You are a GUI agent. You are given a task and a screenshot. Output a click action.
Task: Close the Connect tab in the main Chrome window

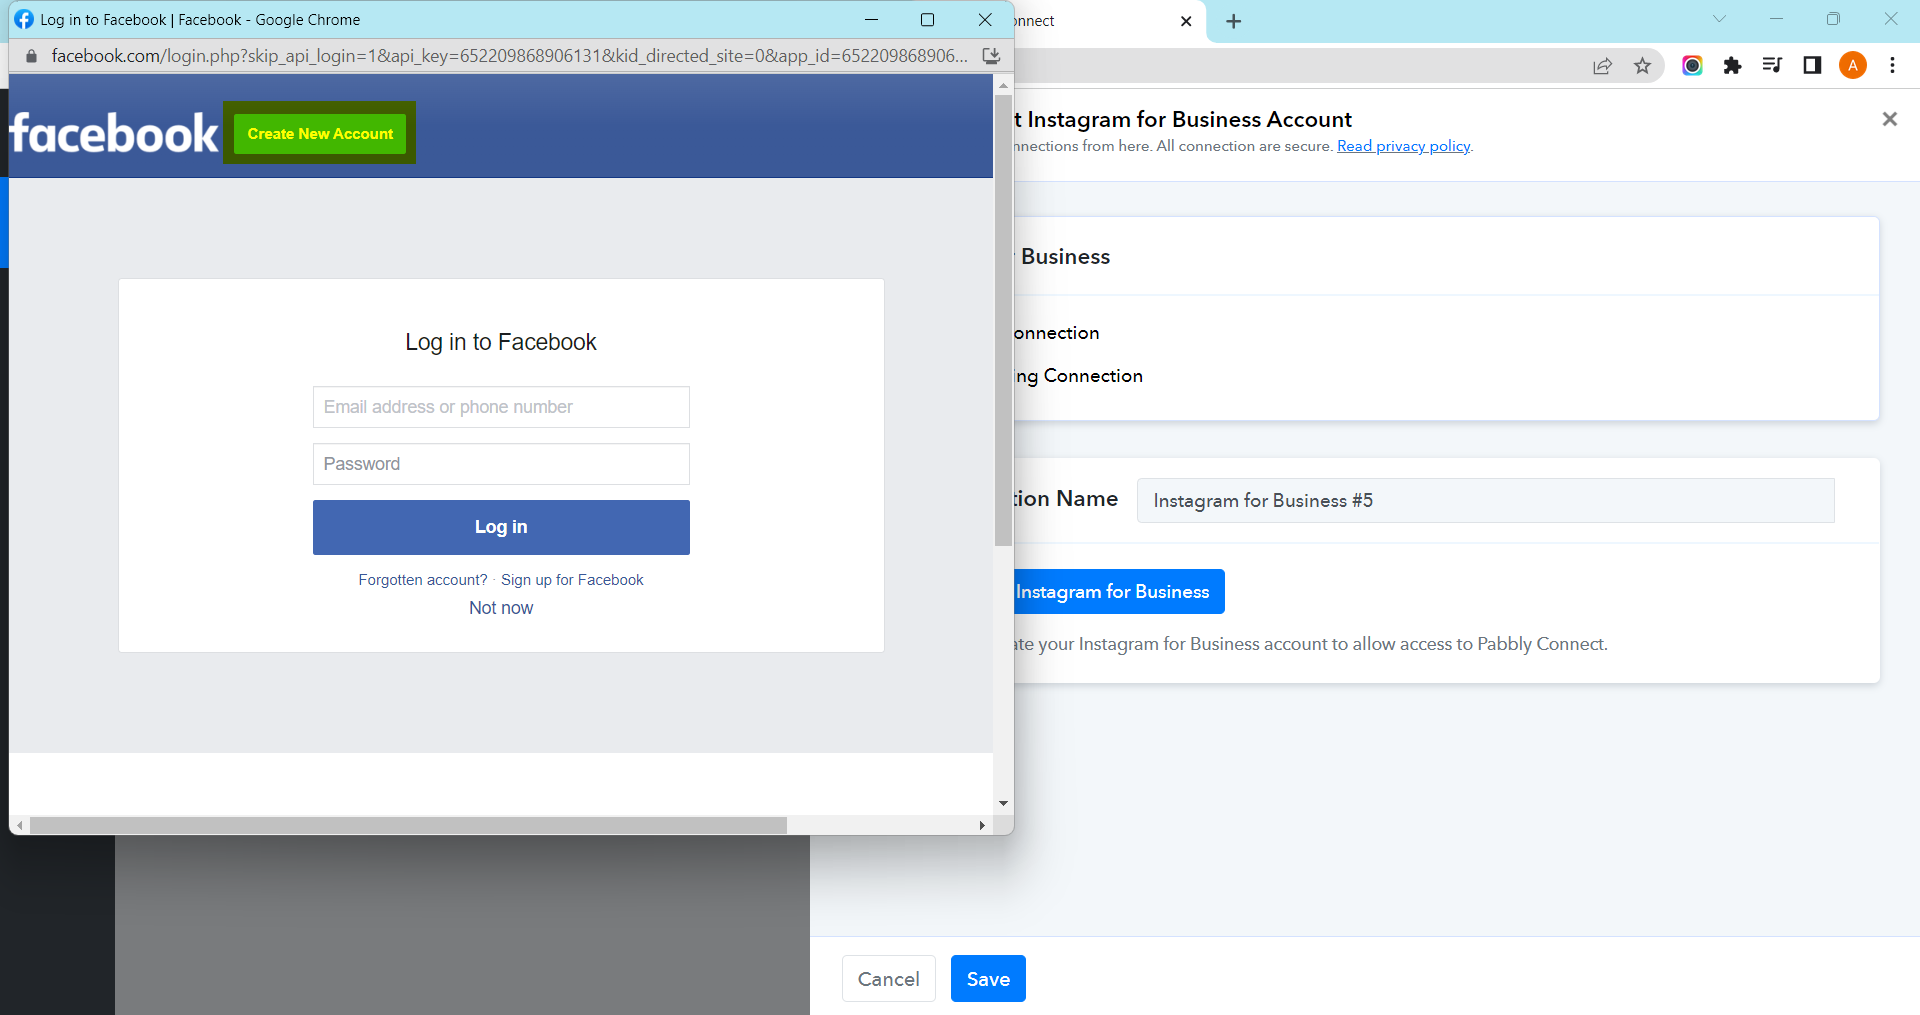(1186, 21)
